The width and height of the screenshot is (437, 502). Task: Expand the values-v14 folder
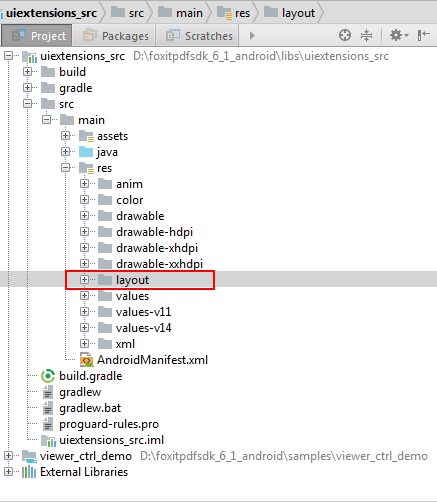85,328
